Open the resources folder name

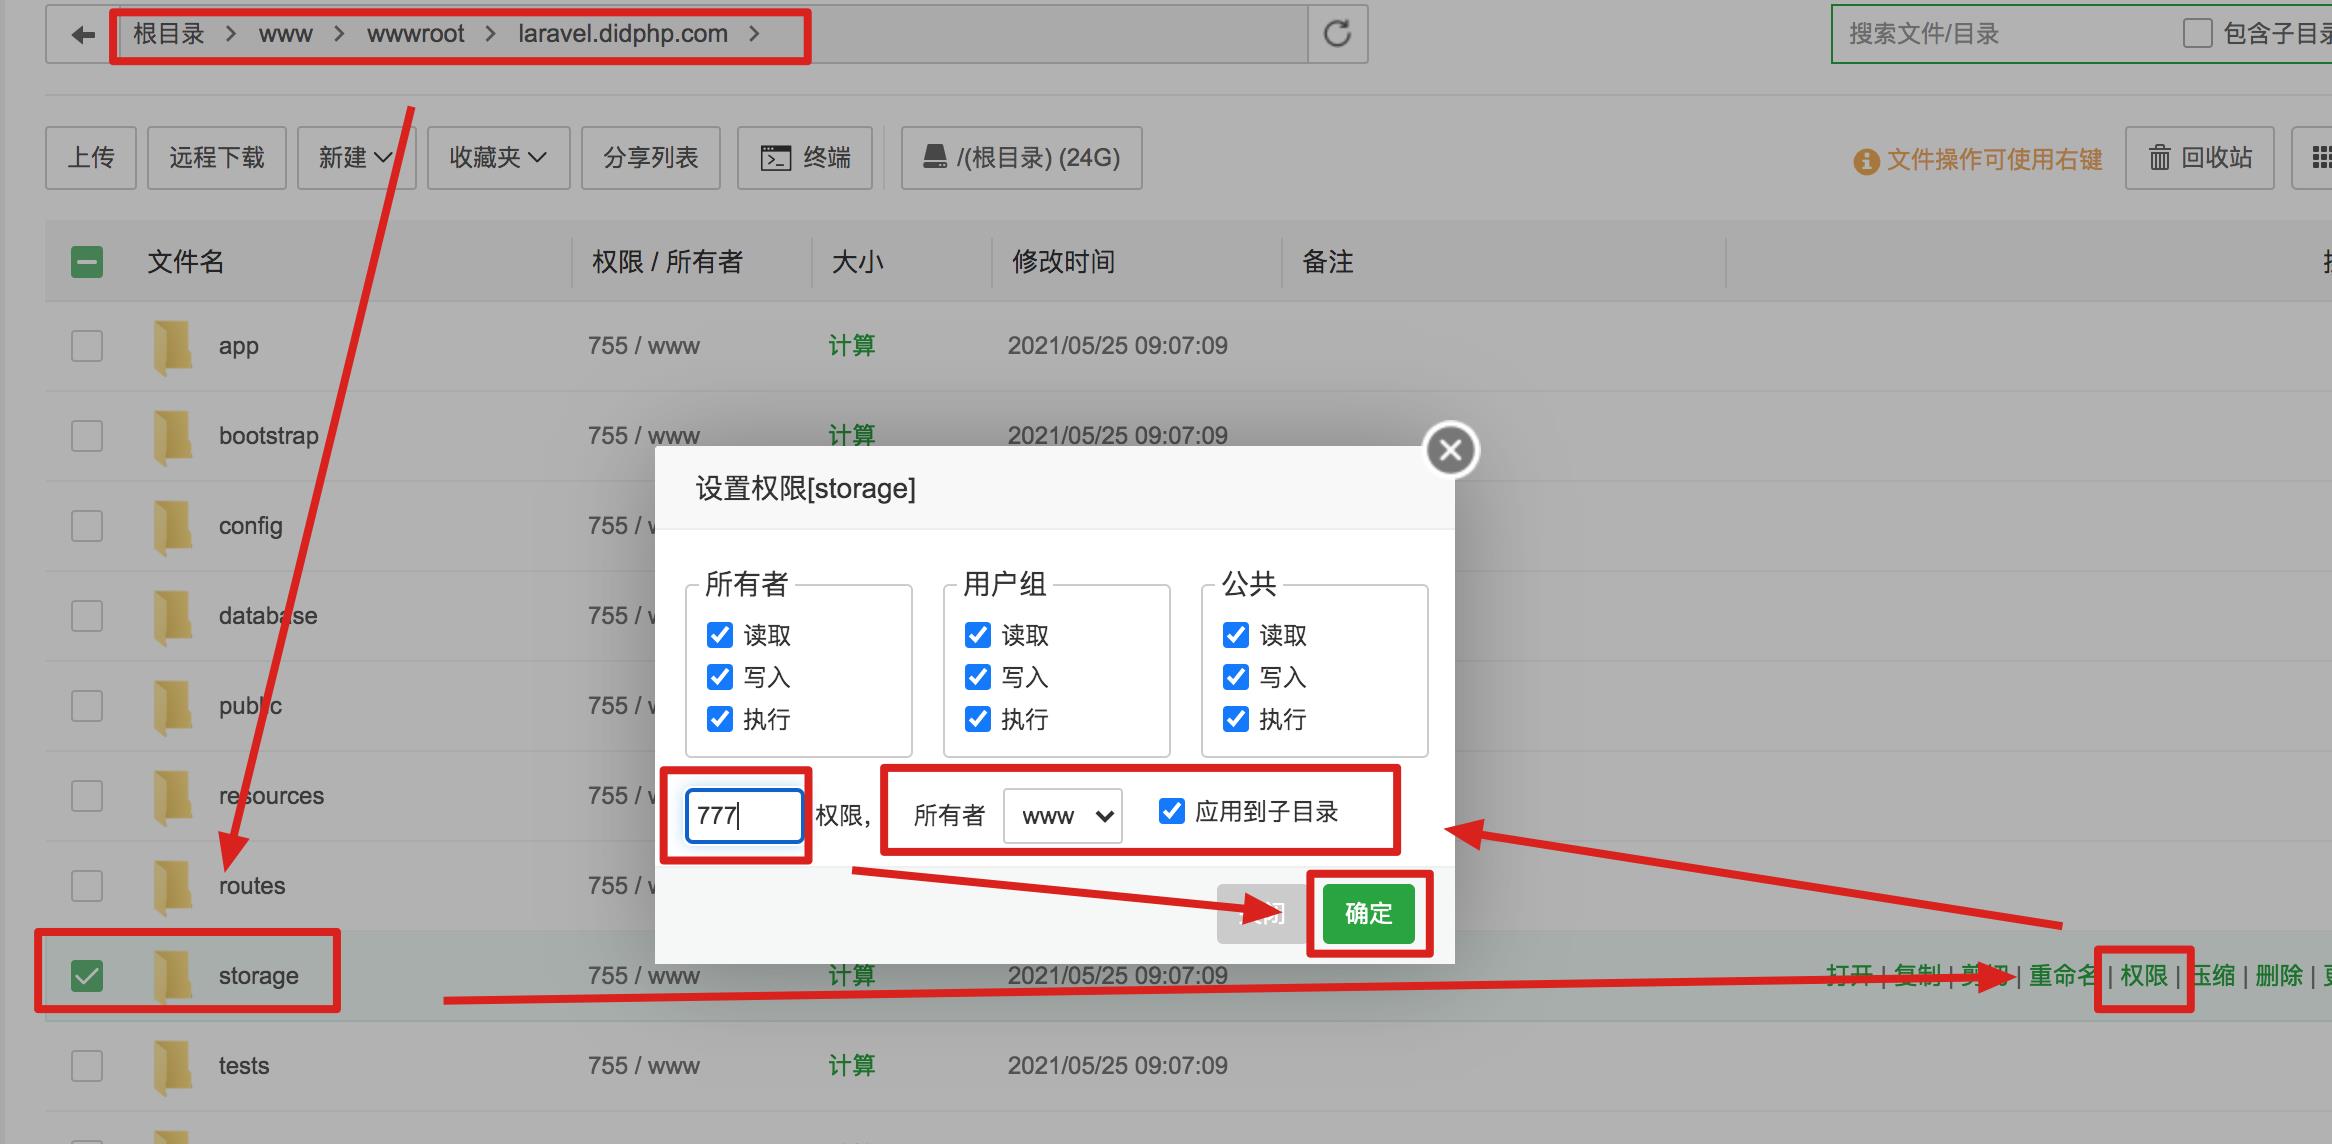[272, 796]
